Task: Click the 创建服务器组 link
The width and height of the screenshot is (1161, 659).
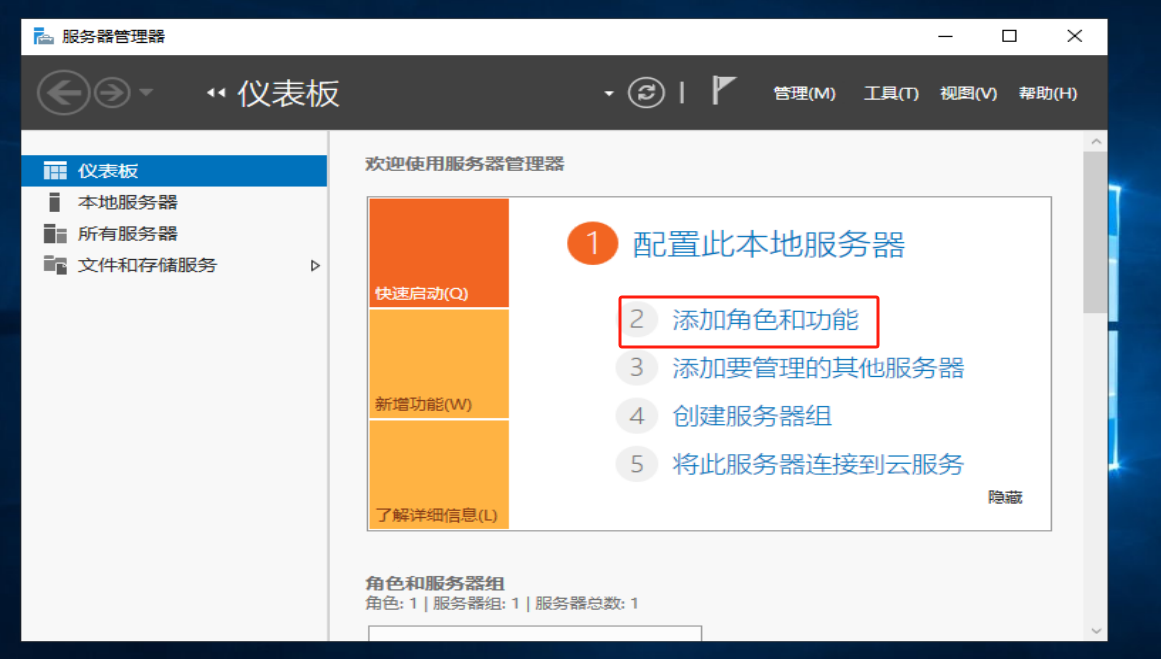Action: (x=752, y=416)
